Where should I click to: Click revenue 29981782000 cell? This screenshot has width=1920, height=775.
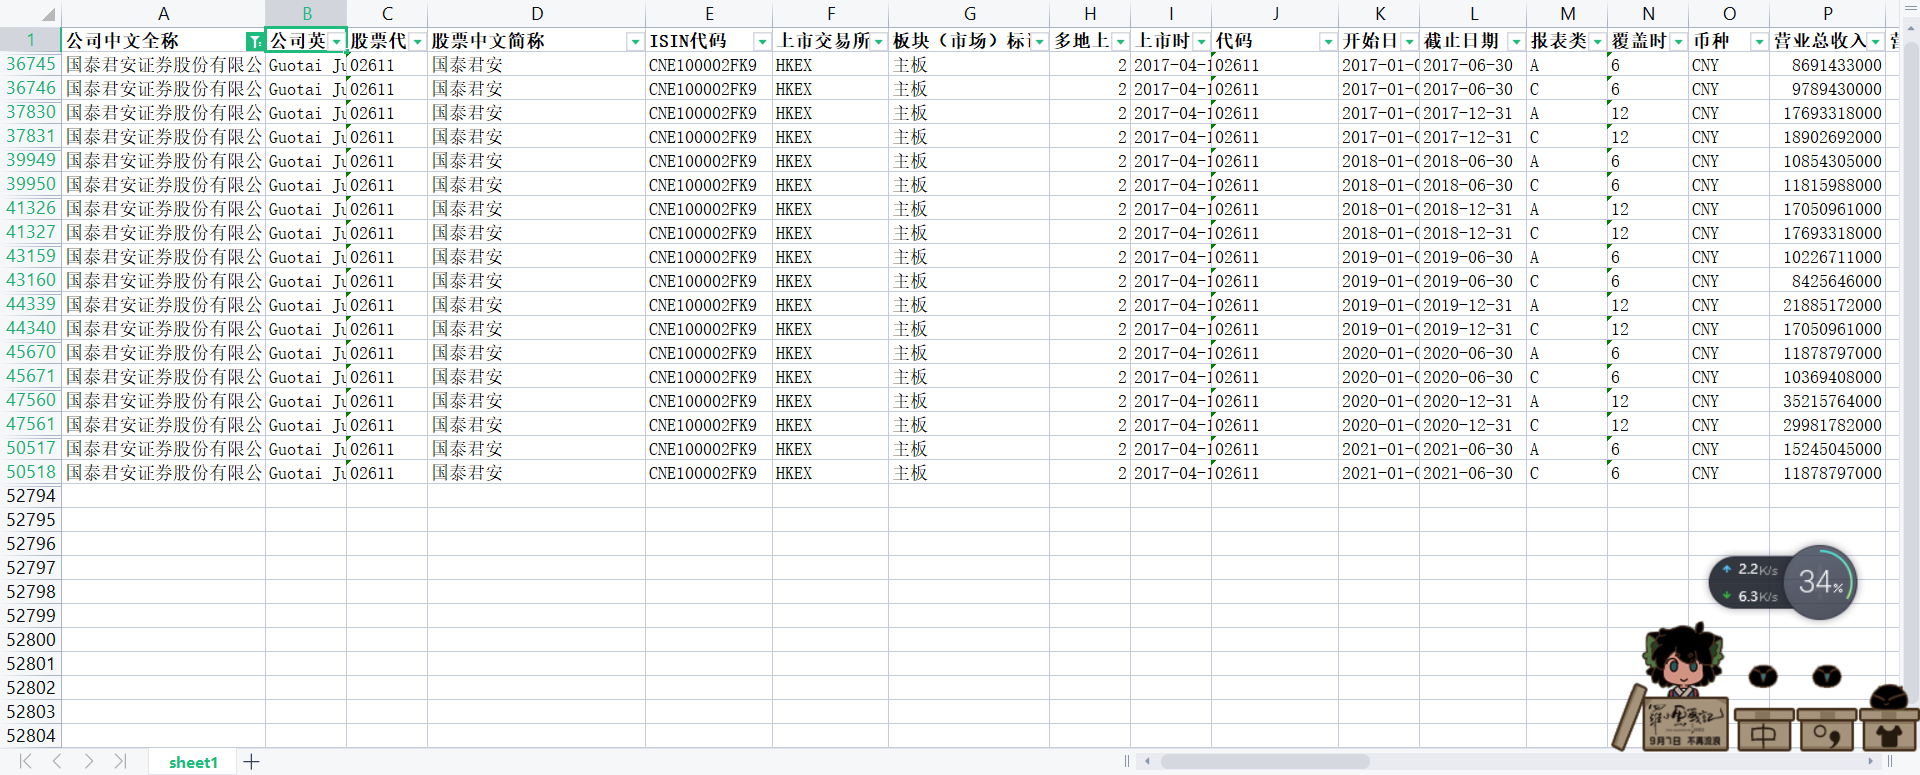coord(1828,425)
